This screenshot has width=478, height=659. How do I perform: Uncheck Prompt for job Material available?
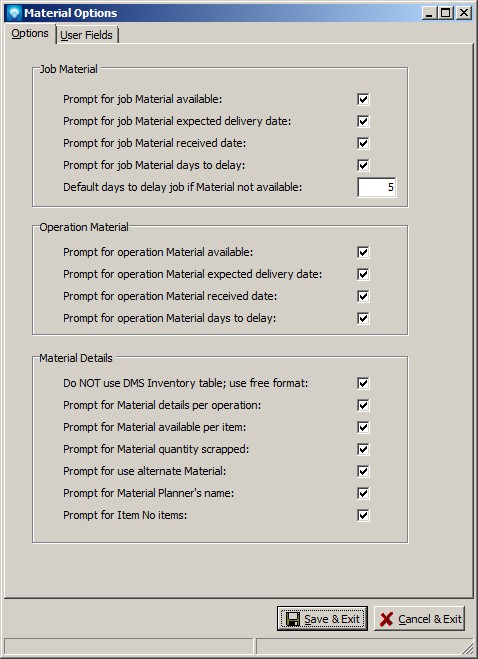(x=363, y=99)
